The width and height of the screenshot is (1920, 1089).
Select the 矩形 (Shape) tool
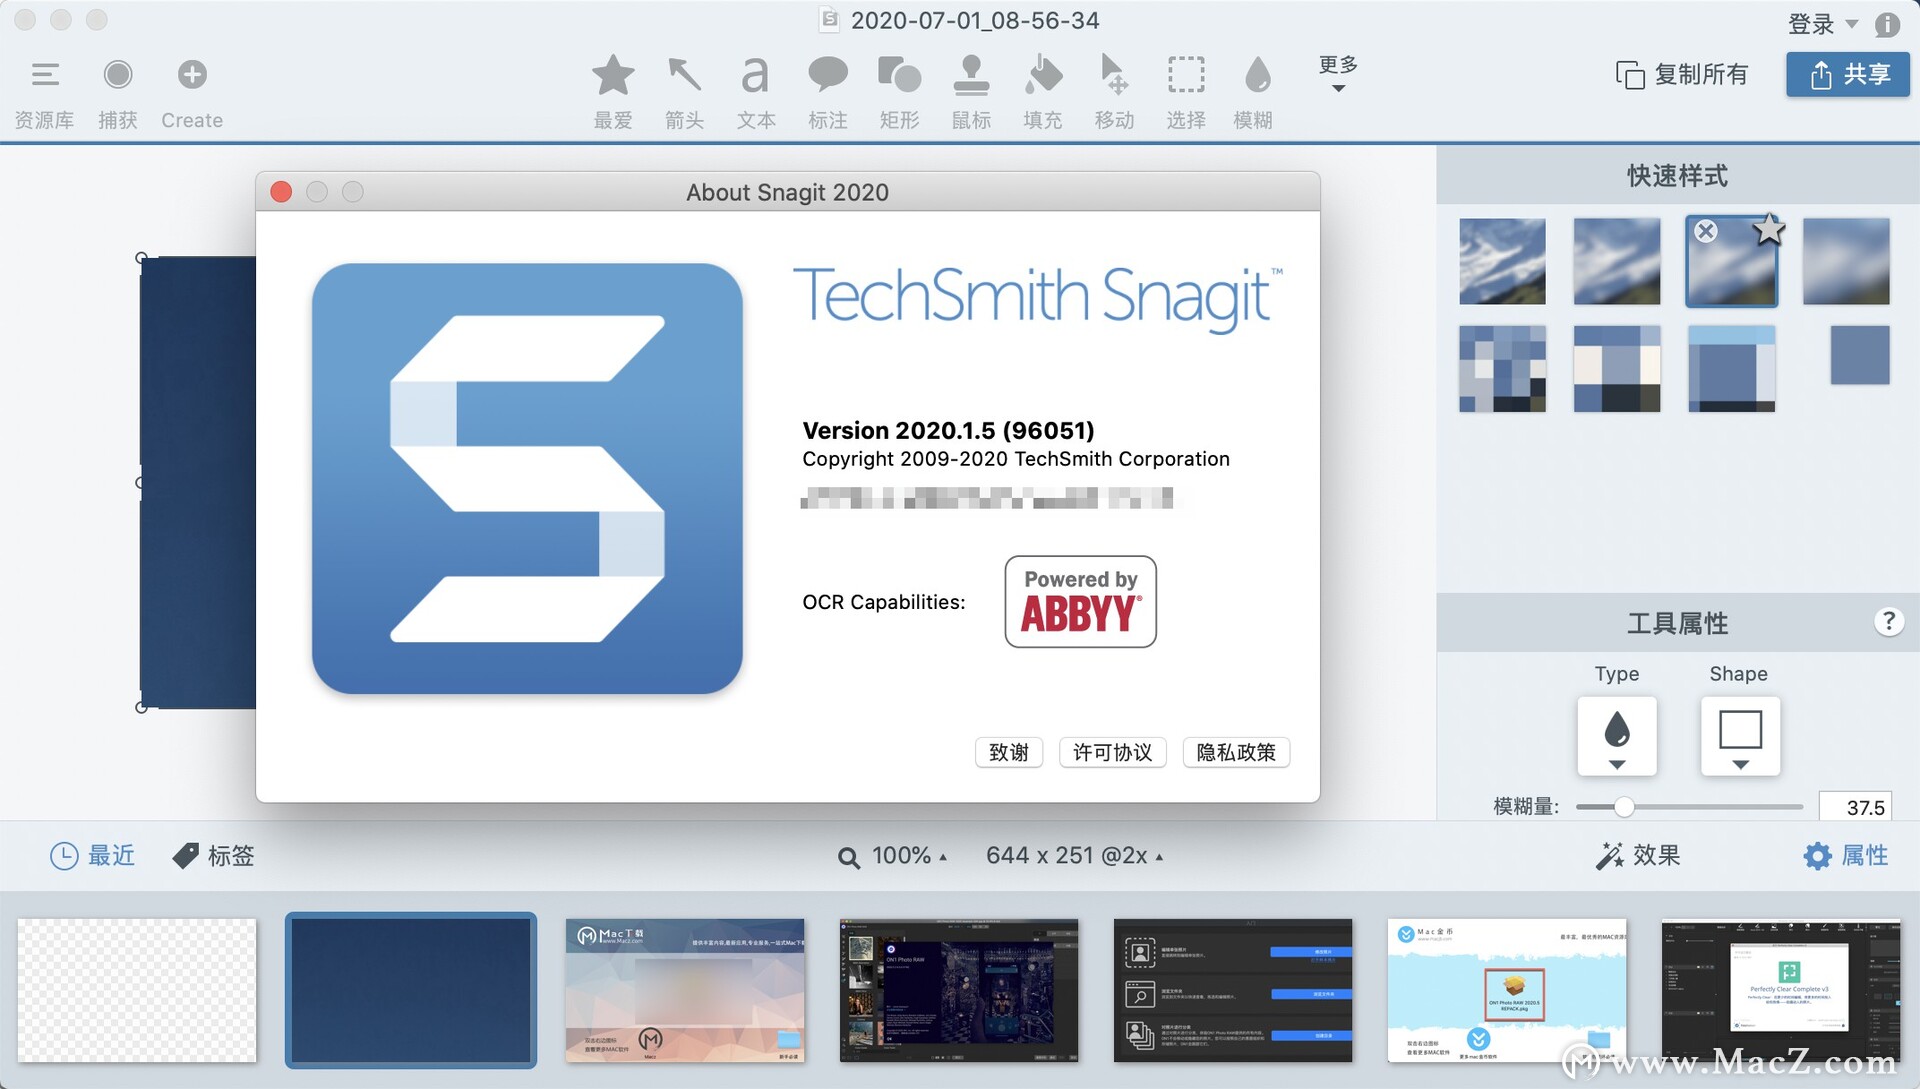(899, 90)
